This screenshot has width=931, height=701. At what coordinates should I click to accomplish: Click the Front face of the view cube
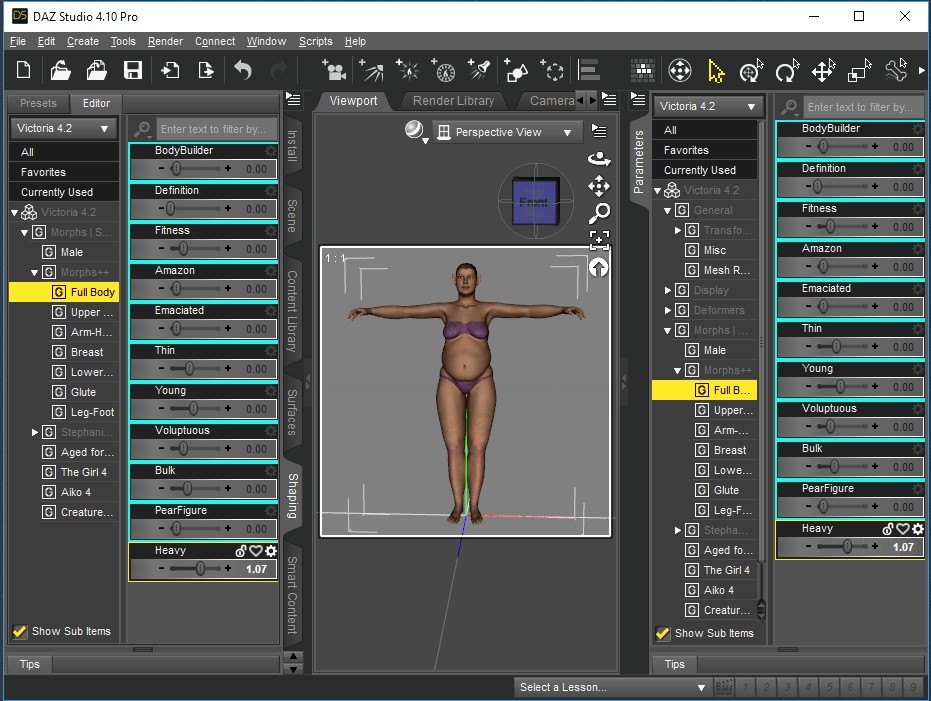click(x=535, y=202)
